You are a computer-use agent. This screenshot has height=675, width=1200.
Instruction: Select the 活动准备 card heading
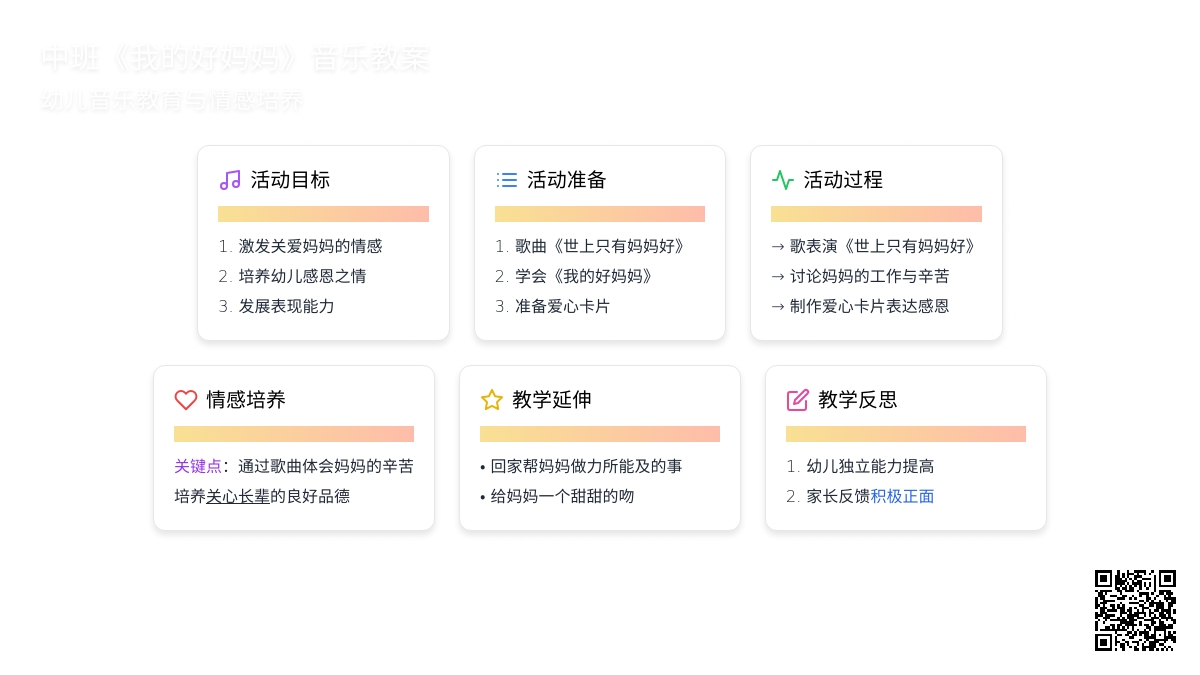[x=567, y=180]
